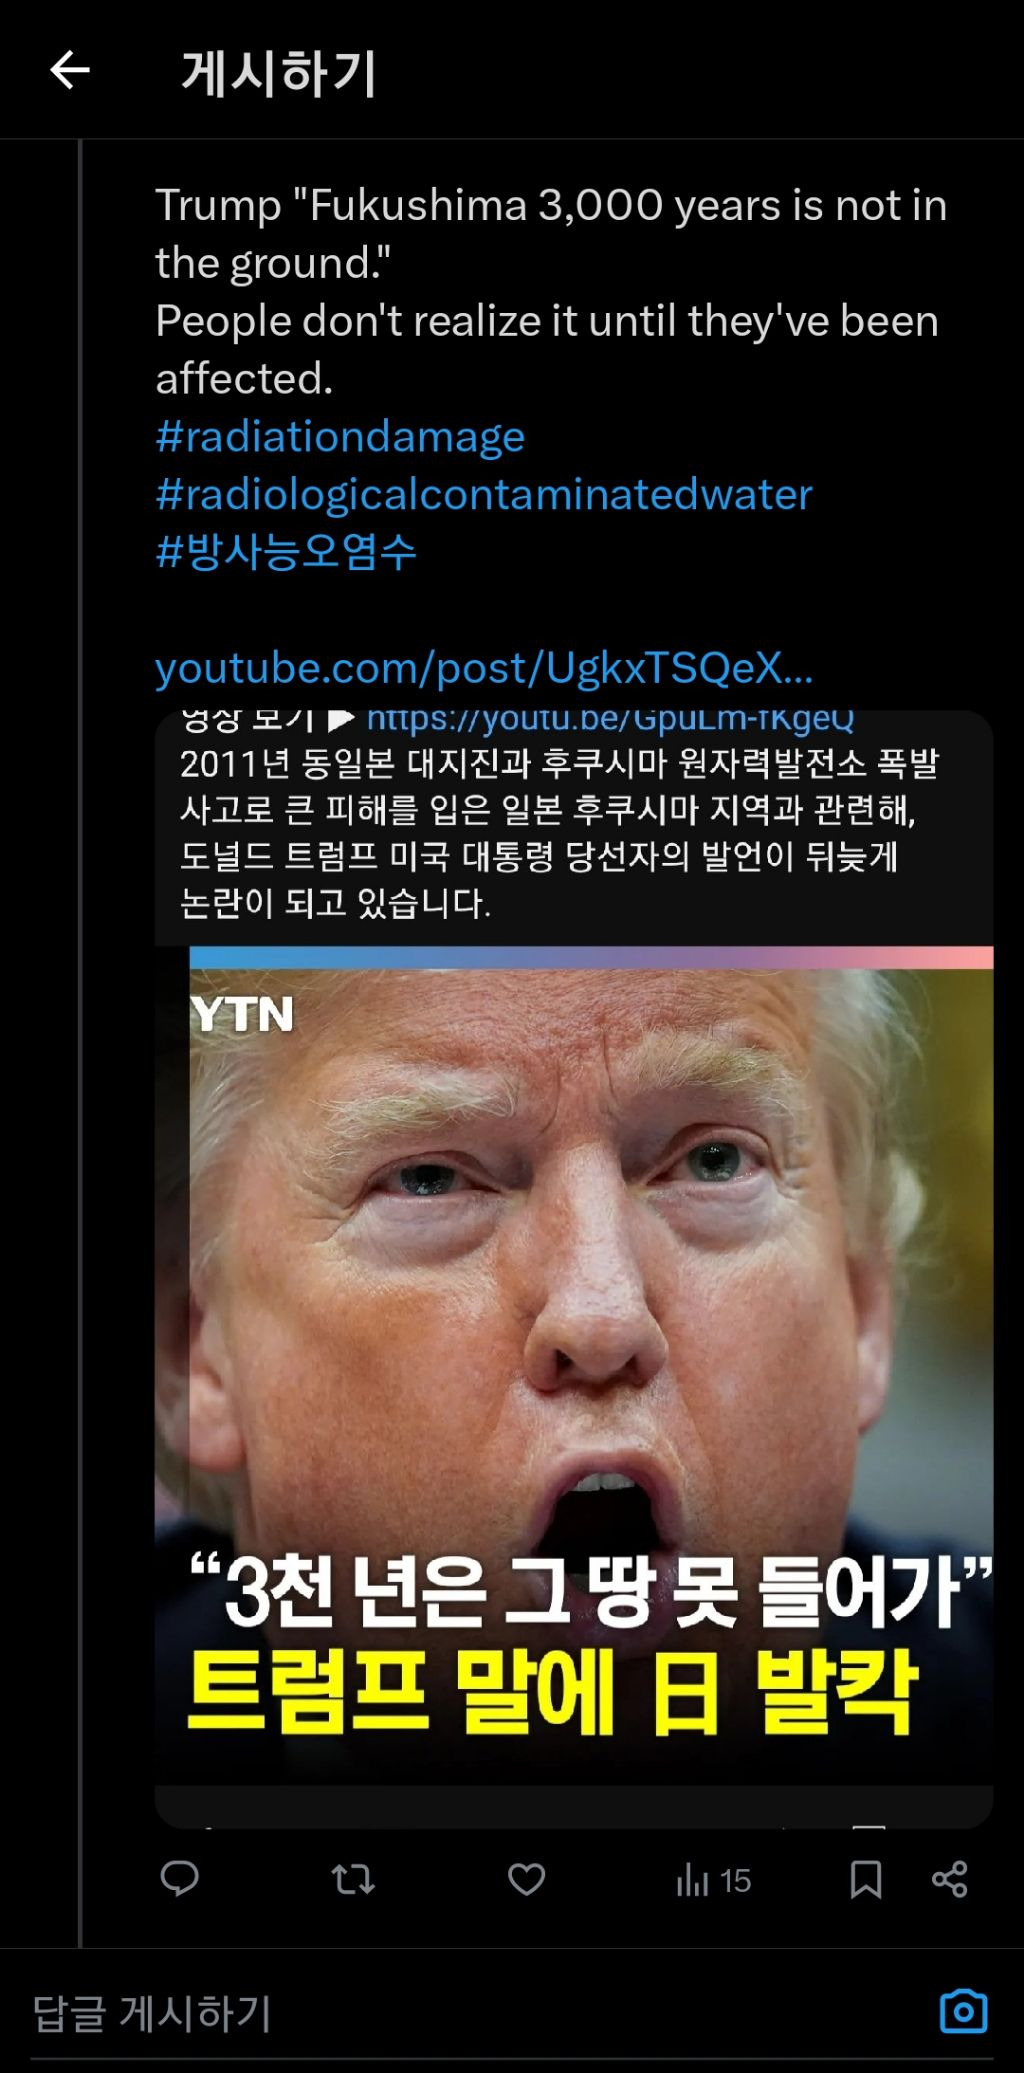The height and width of the screenshot is (2073, 1024).
Task: Tap the 게시하기 header title
Action: click(x=279, y=73)
